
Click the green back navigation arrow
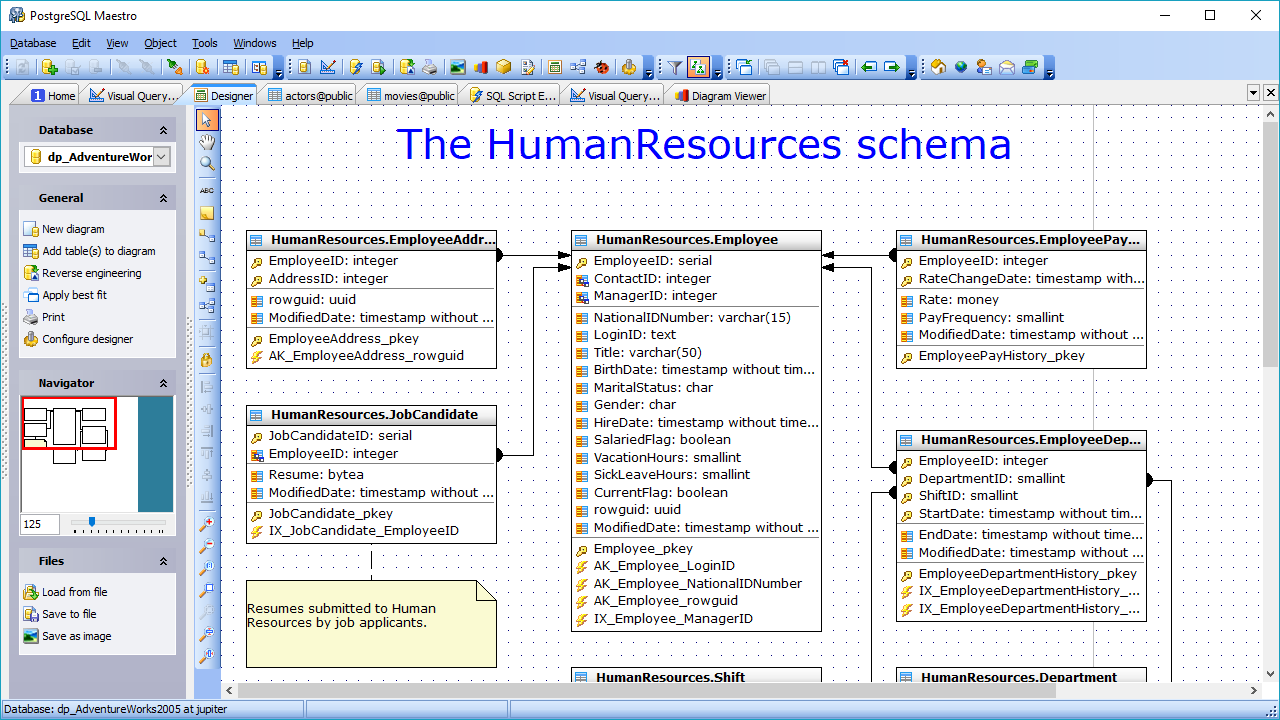click(870, 67)
